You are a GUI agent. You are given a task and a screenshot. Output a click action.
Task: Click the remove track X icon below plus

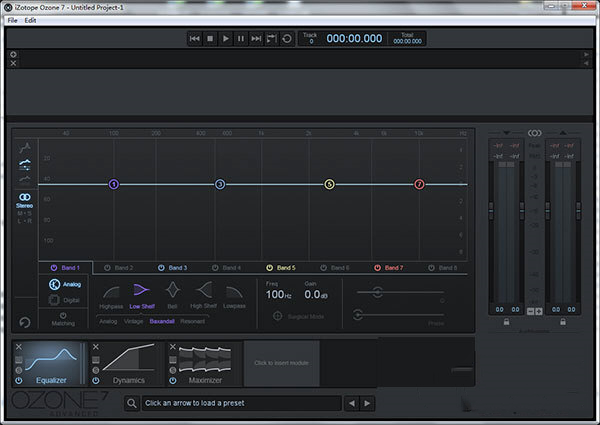pyautogui.click(x=13, y=63)
